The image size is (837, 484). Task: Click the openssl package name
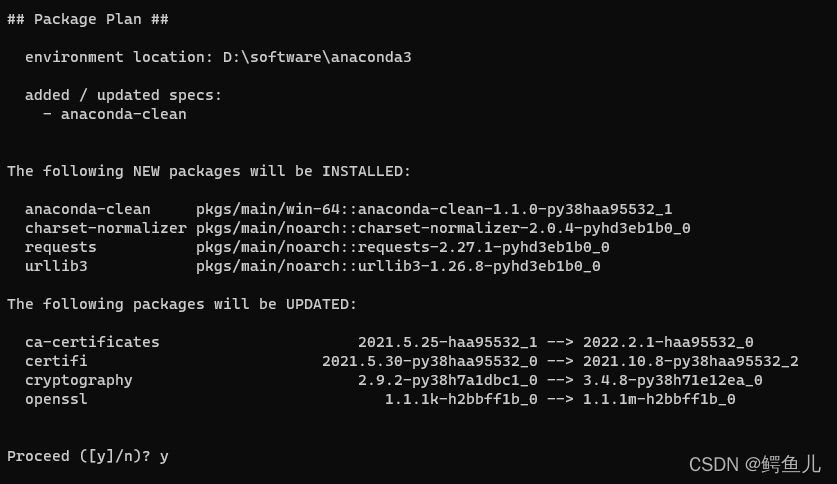[56, 399]
